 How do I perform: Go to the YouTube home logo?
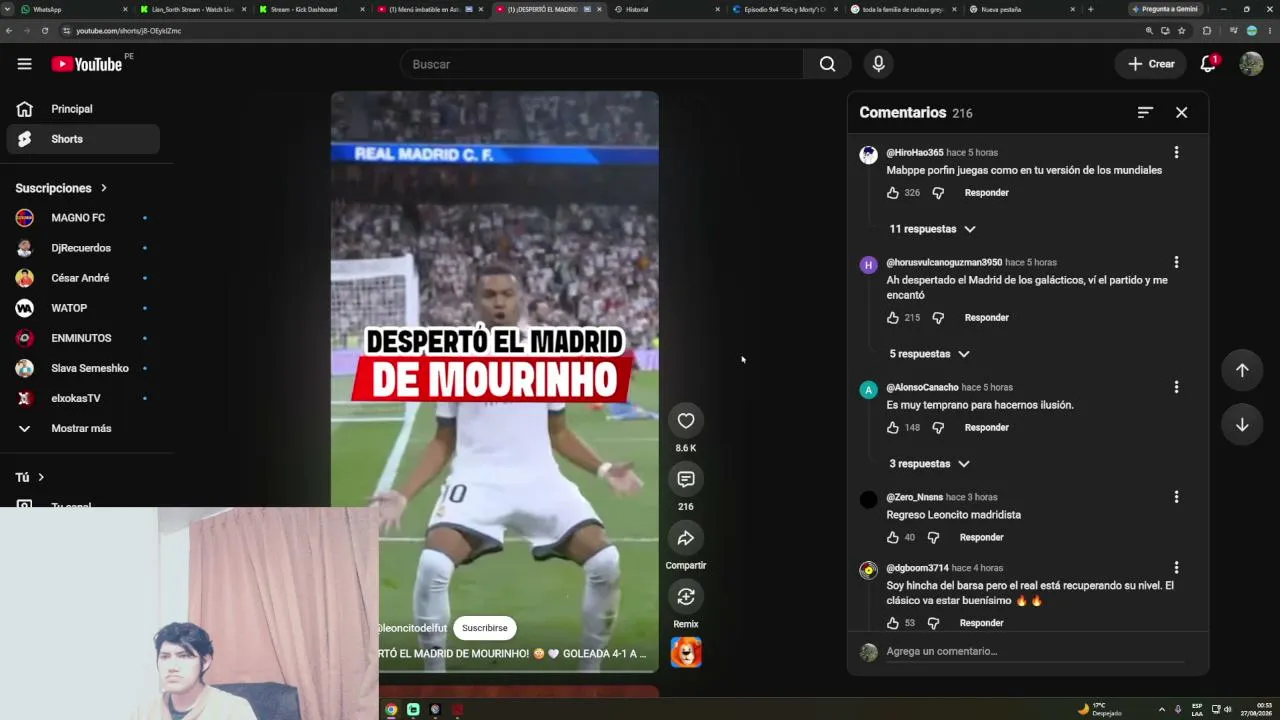click(x=87, y=64)
